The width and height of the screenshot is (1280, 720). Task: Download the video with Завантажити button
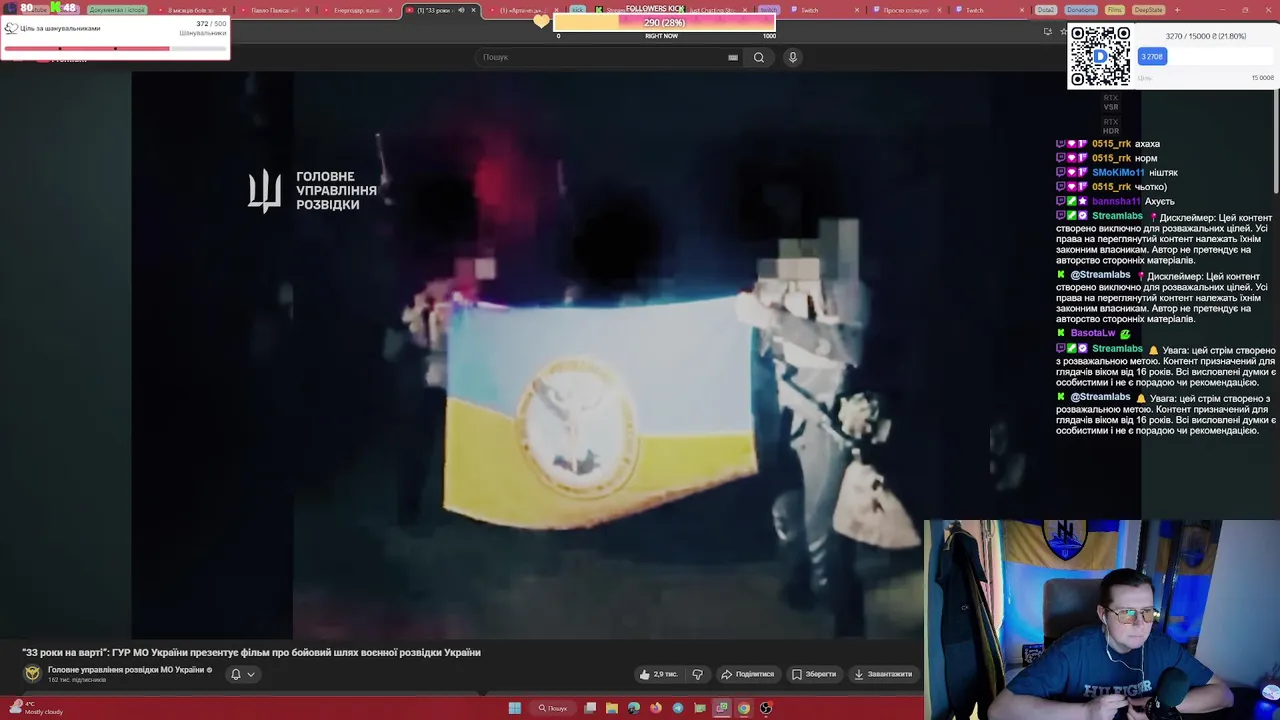click(883, 674)
